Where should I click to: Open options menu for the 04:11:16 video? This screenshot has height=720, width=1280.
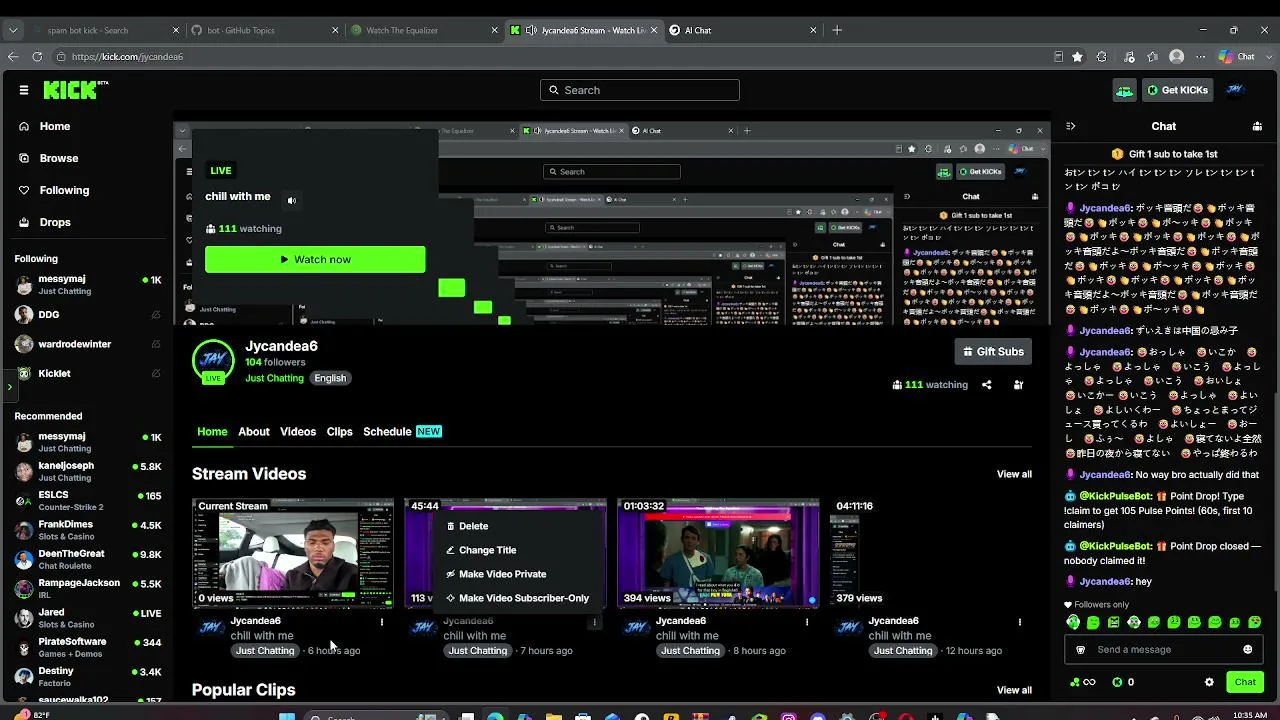(1020, 622)
